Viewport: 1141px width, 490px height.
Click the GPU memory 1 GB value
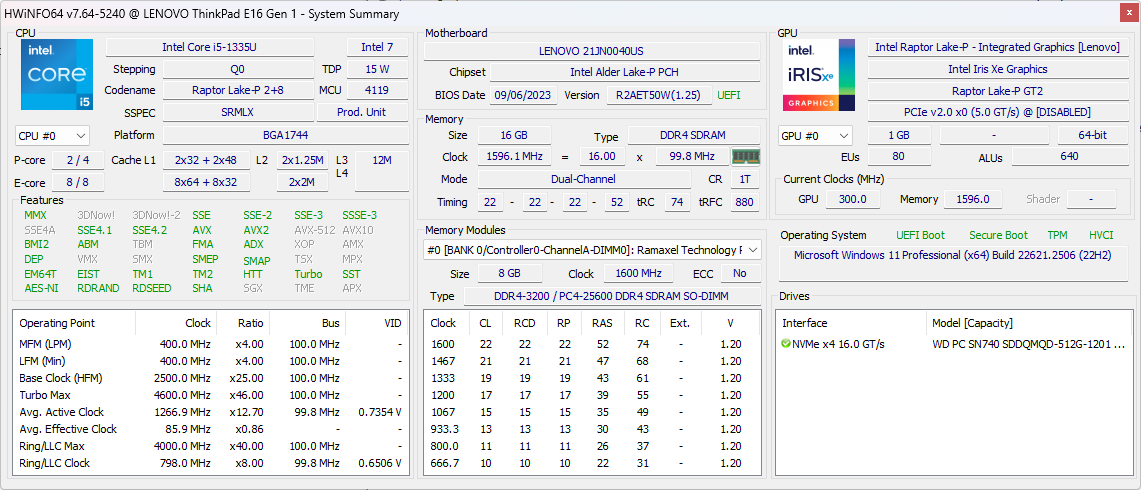tap(899, 135)
